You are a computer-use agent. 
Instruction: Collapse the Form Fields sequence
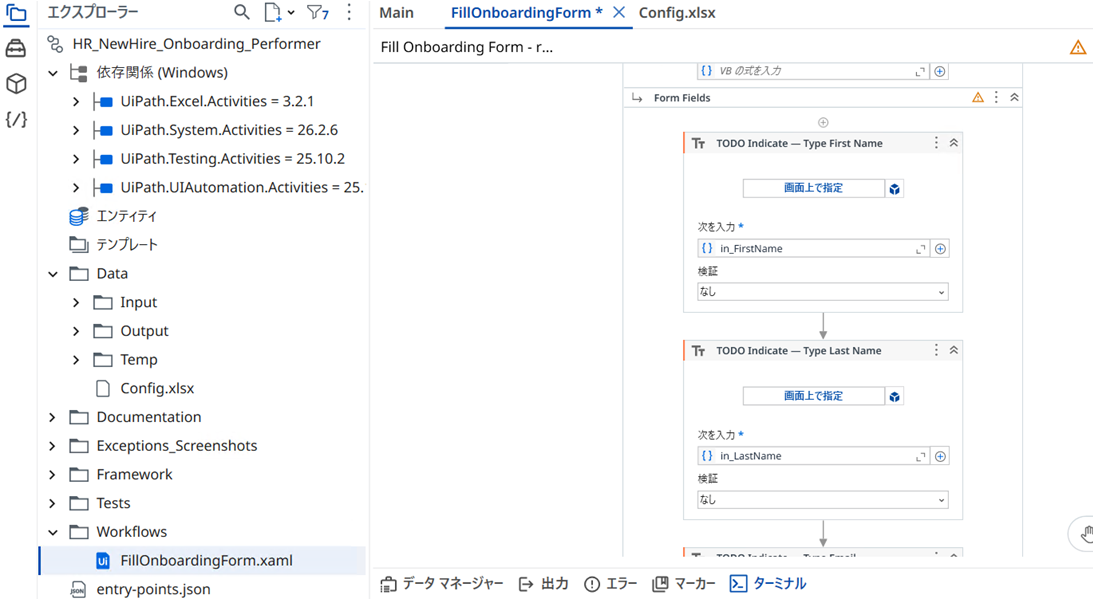1014,98
